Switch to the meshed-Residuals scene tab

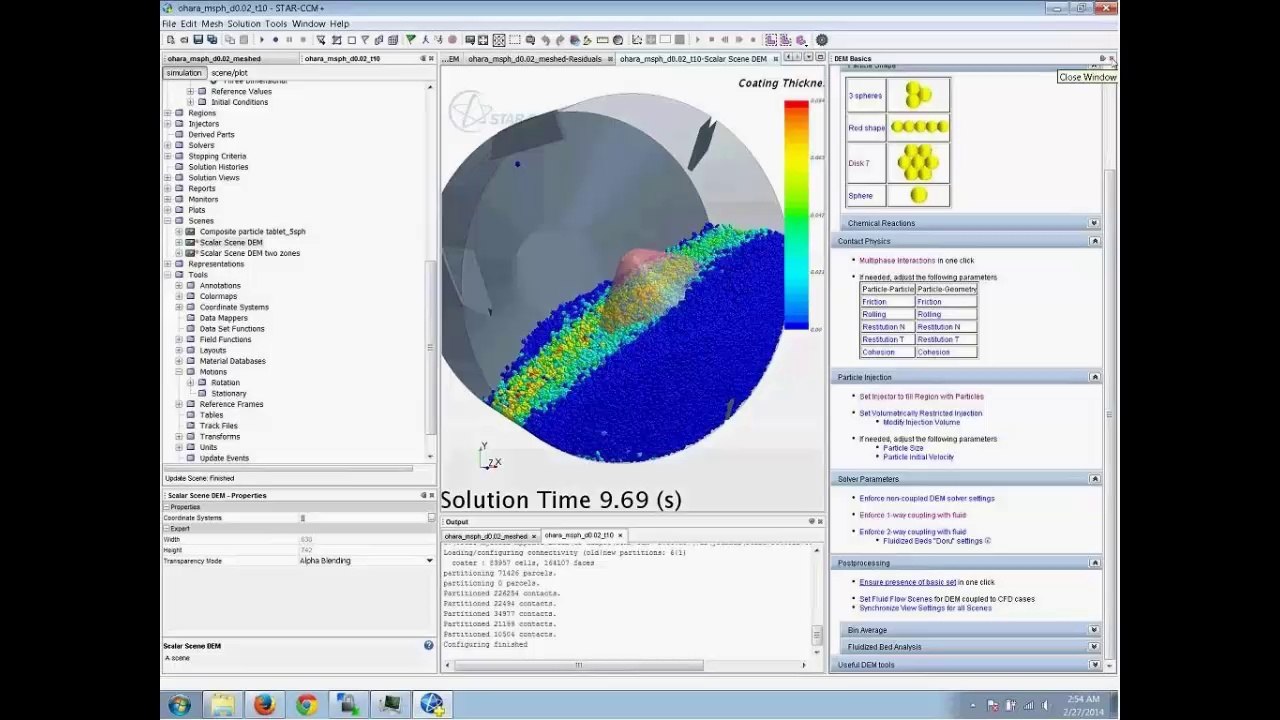tap(535, 59)
